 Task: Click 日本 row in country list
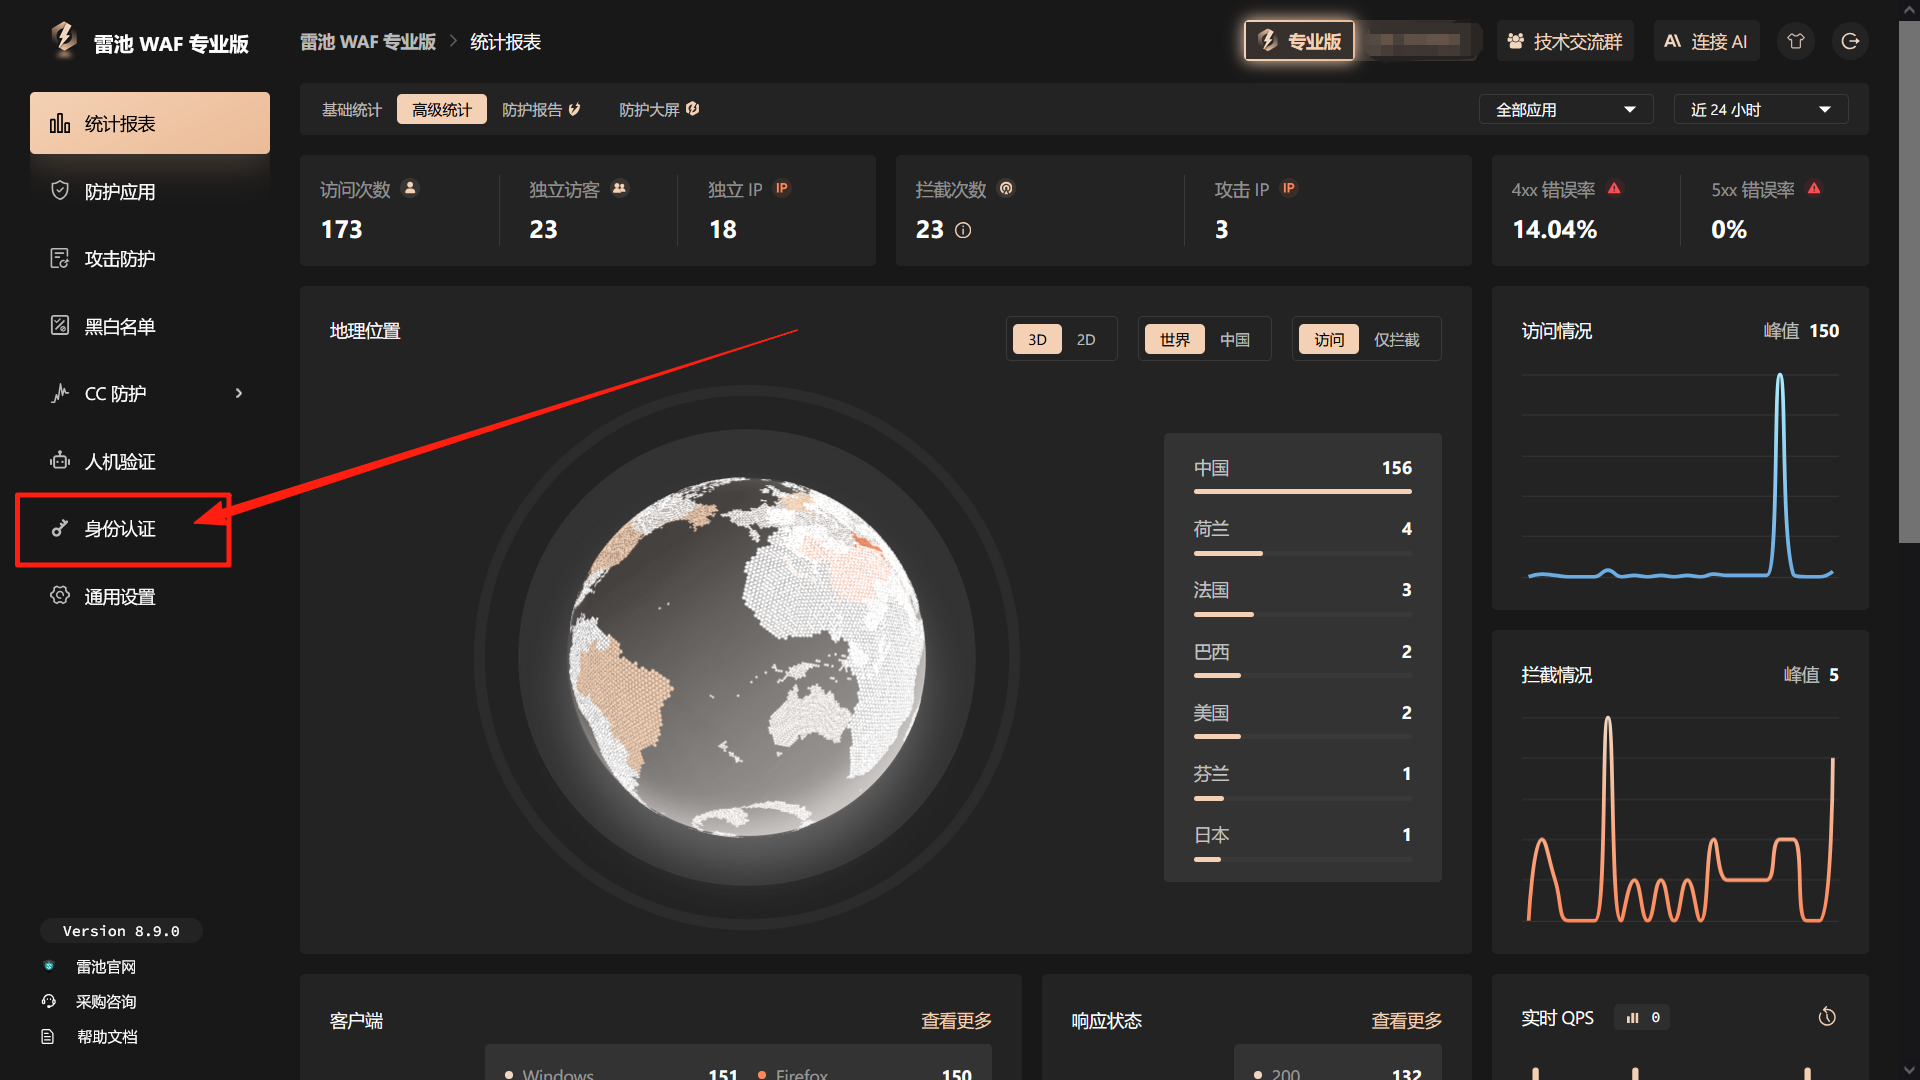1303,842
